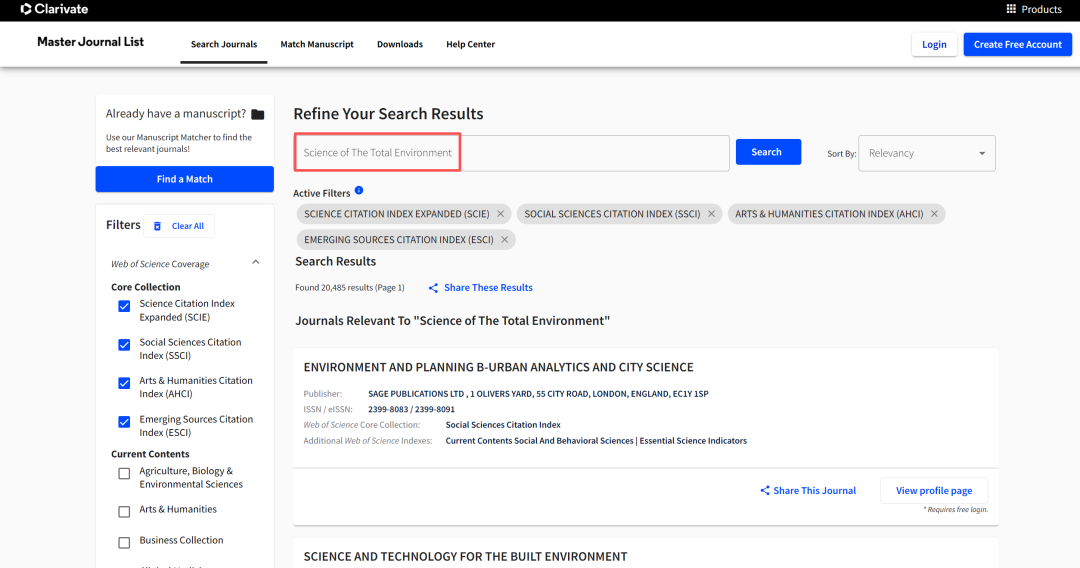Click the share icon for this journal
The width and height of the screenshot is (1080, 568).
pos(765,491)
